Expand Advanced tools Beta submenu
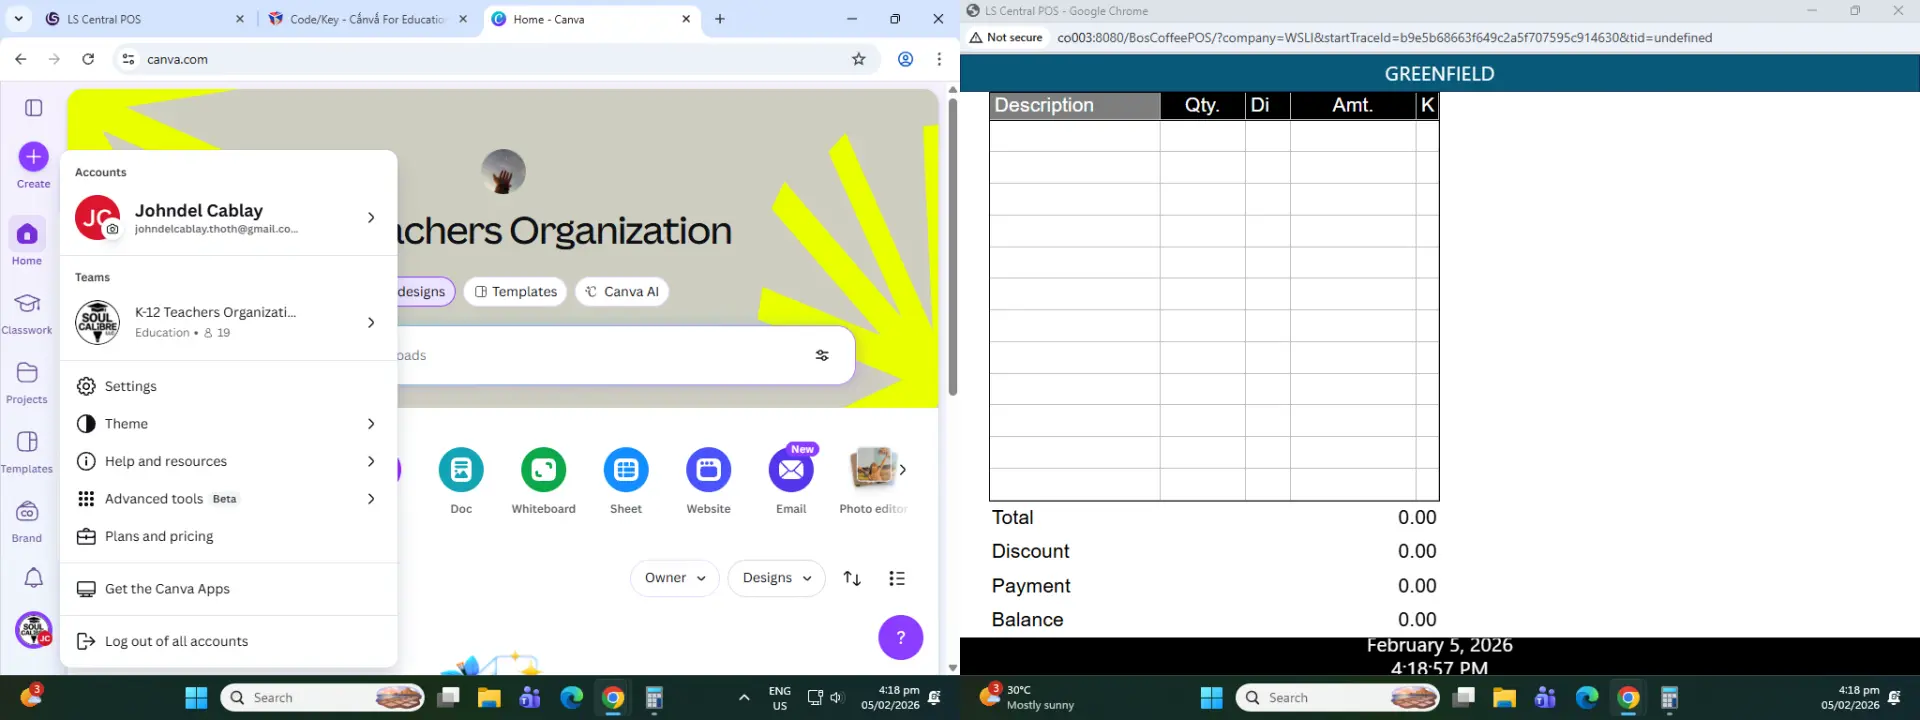Screen dimensions: 1920x720 click(x=371, y=499)
